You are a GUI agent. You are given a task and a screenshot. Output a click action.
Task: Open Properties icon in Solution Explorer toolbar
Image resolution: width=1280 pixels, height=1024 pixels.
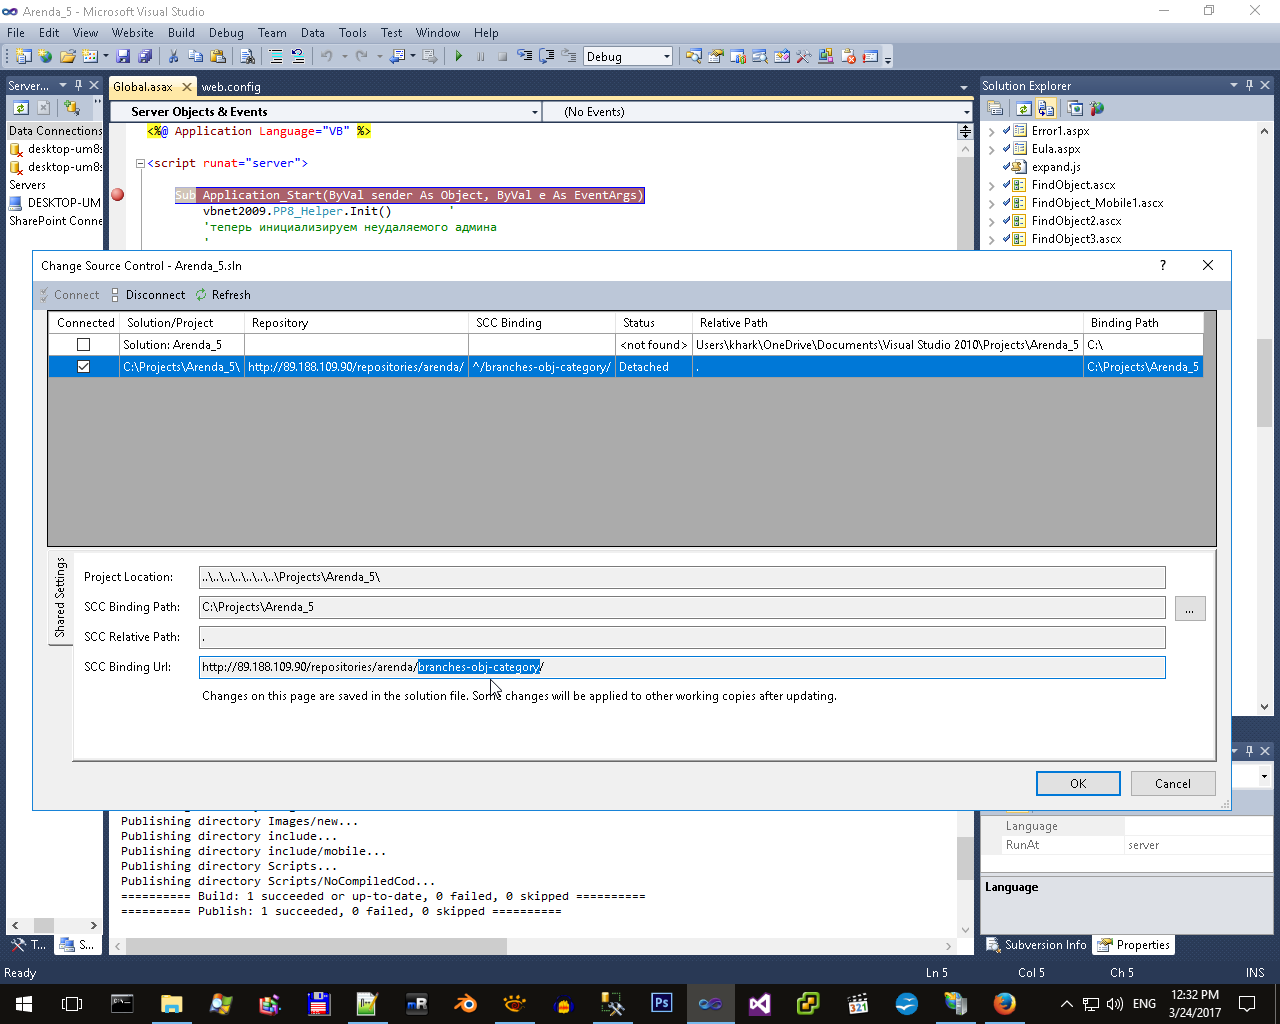(995, 109)
